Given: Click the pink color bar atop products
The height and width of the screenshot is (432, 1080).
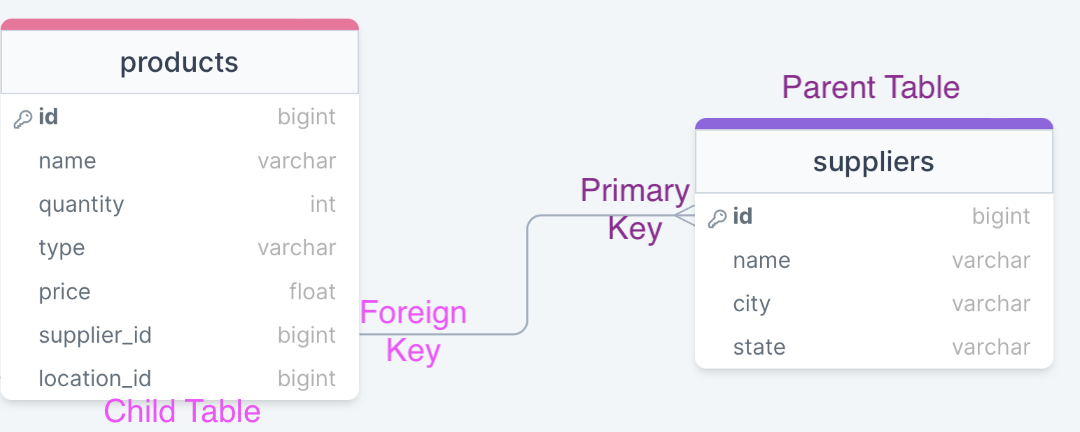Looking at the screenshot, I should [x=179, y=25].
